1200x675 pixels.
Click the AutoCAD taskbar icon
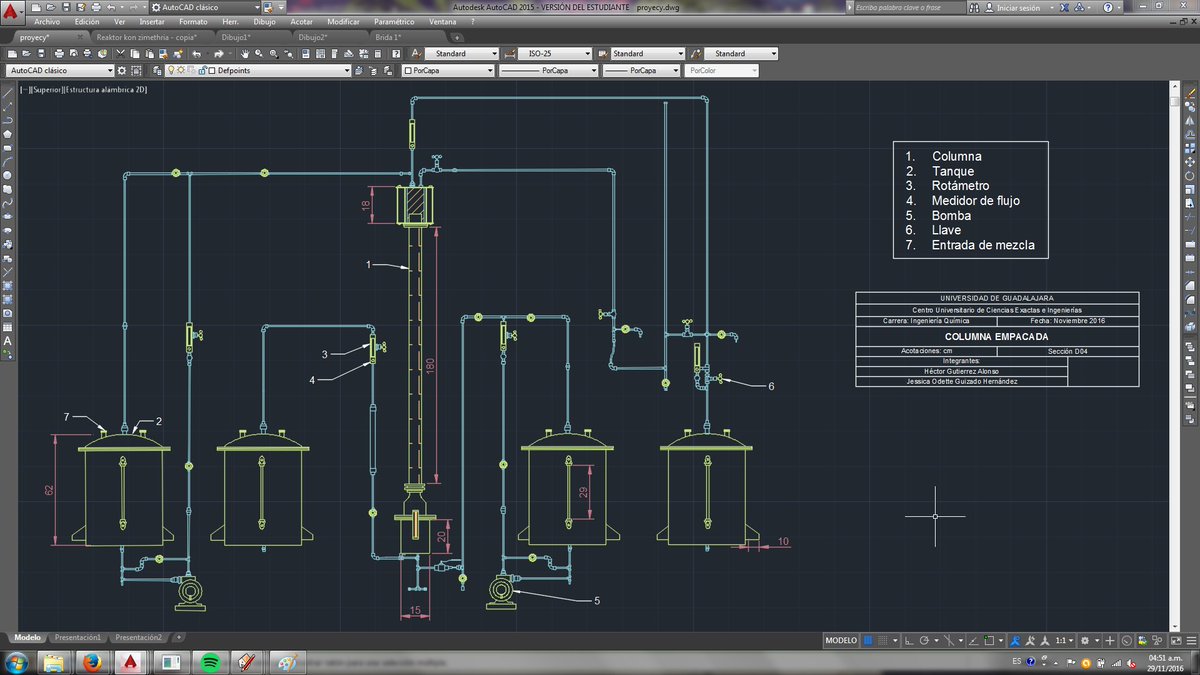point(131,662)
